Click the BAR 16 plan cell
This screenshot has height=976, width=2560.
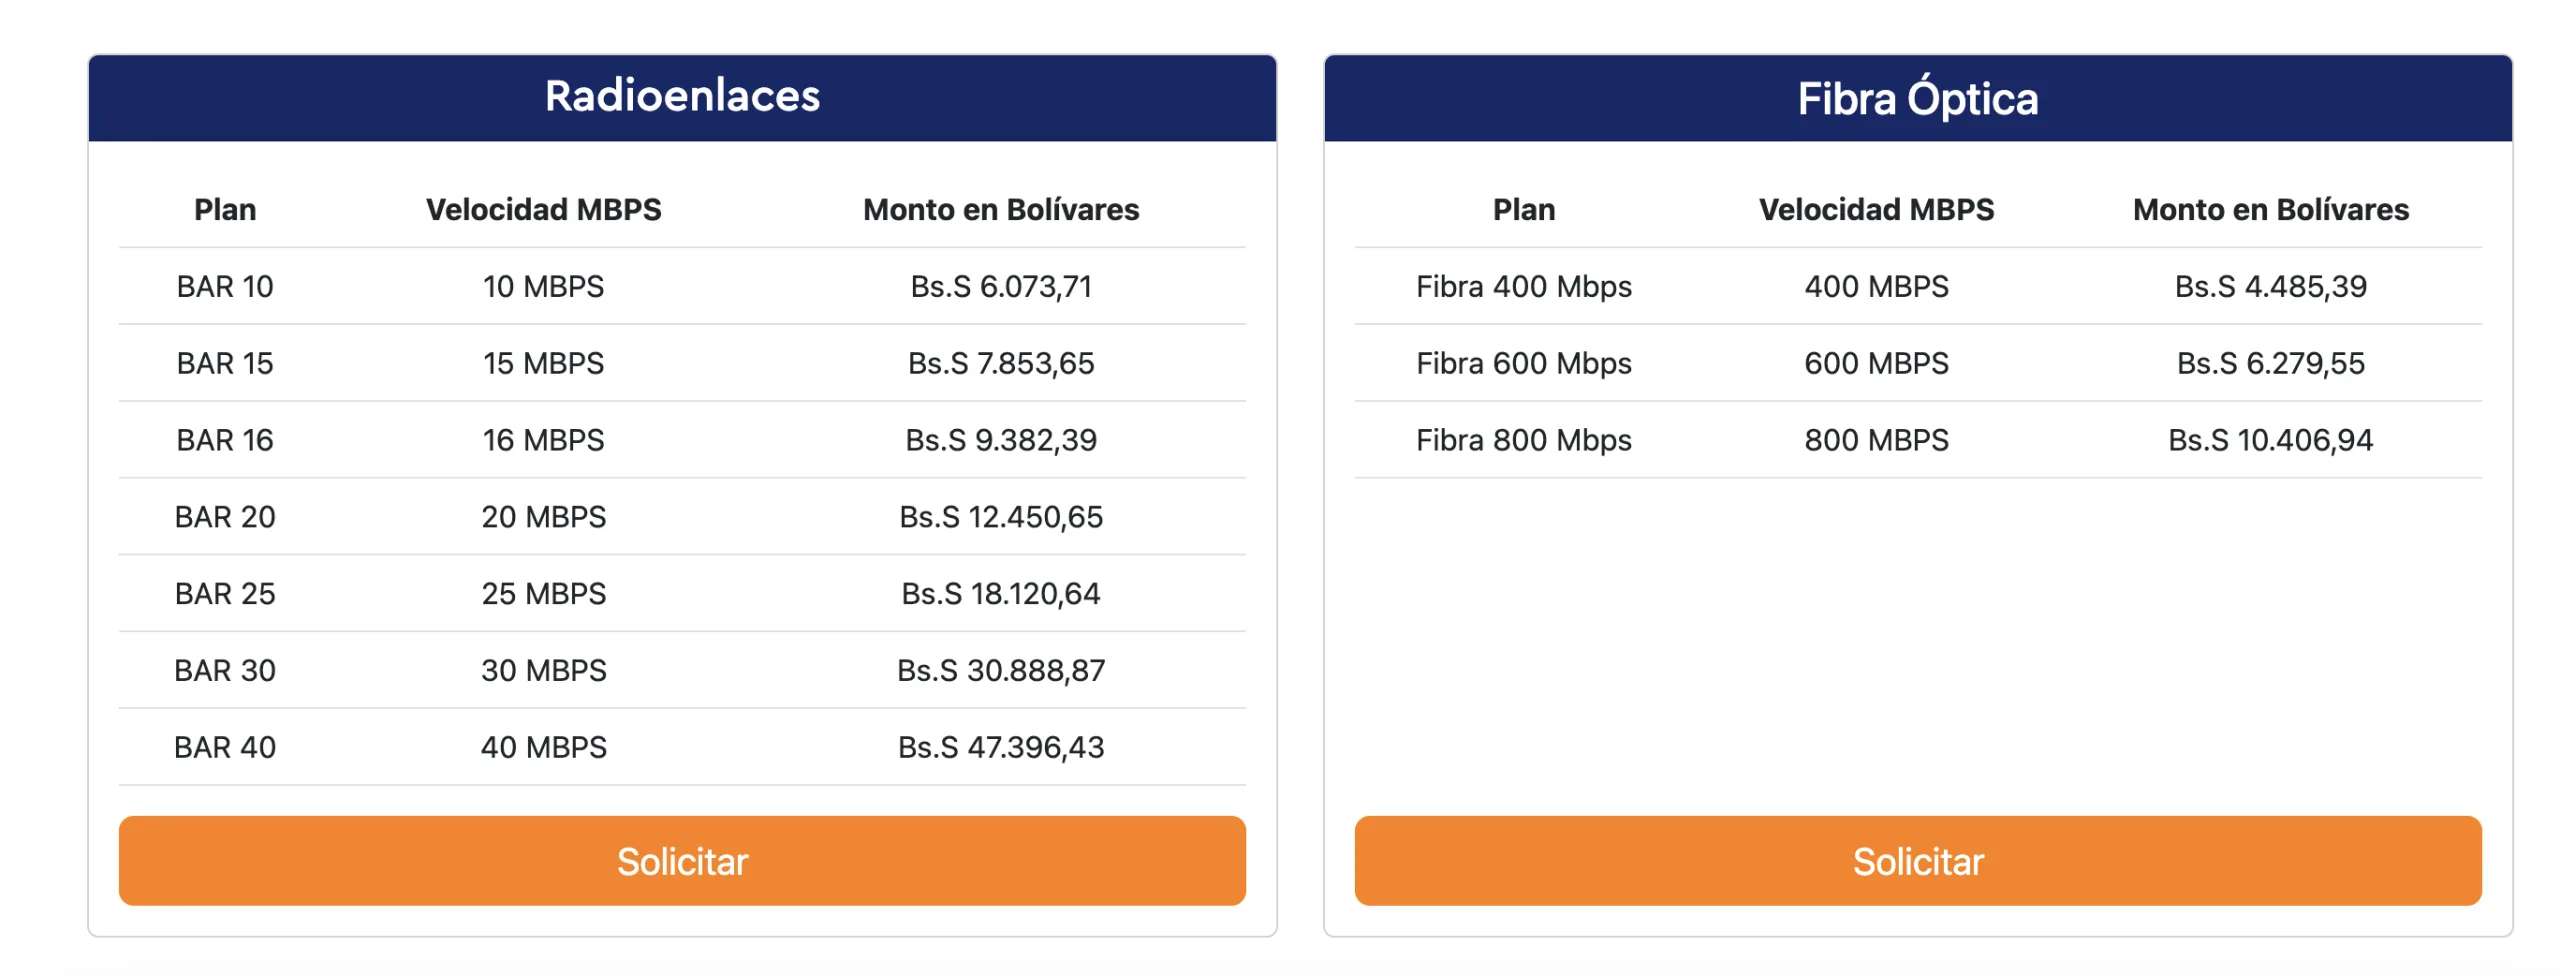point(225,440)
